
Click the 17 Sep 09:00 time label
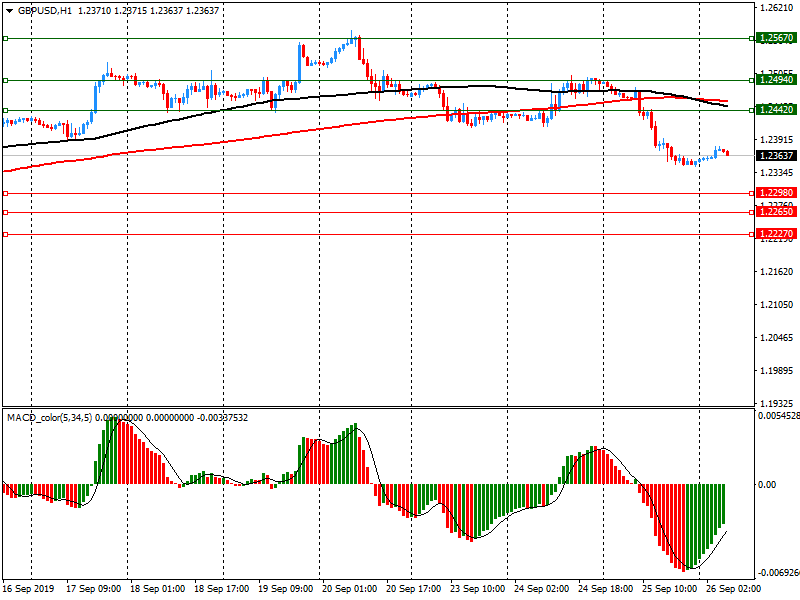pos(93,589)
